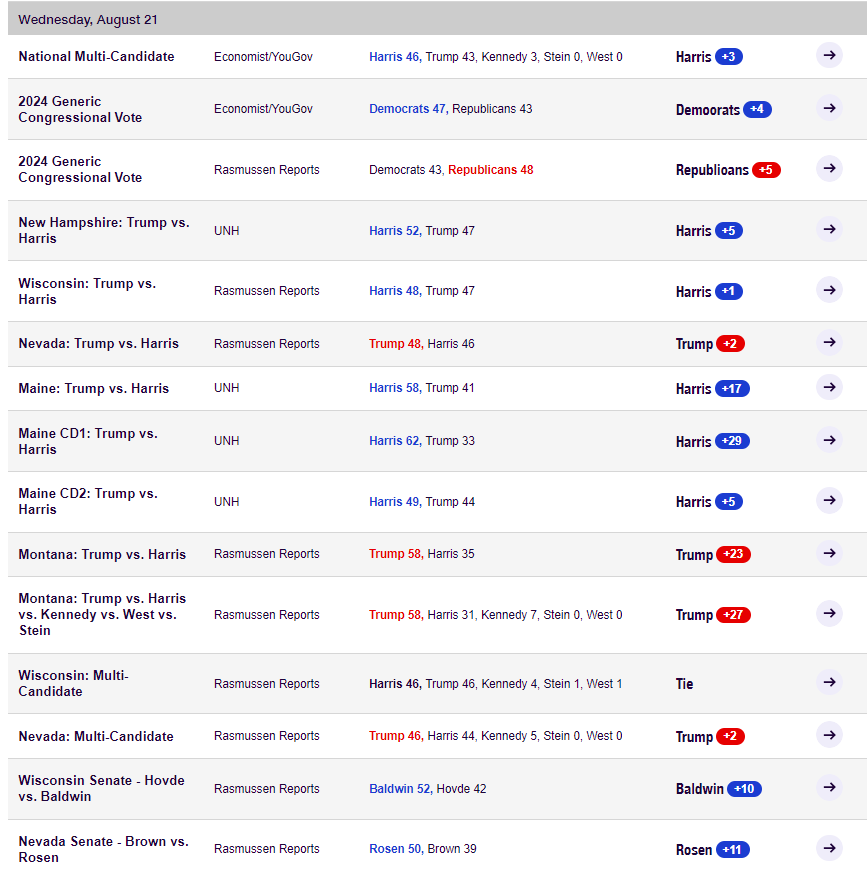The height and width of the screenshot is (872, 867).
Task: Click result 'Harris 58, Trump 41'
Action: [x=422, y=388]
